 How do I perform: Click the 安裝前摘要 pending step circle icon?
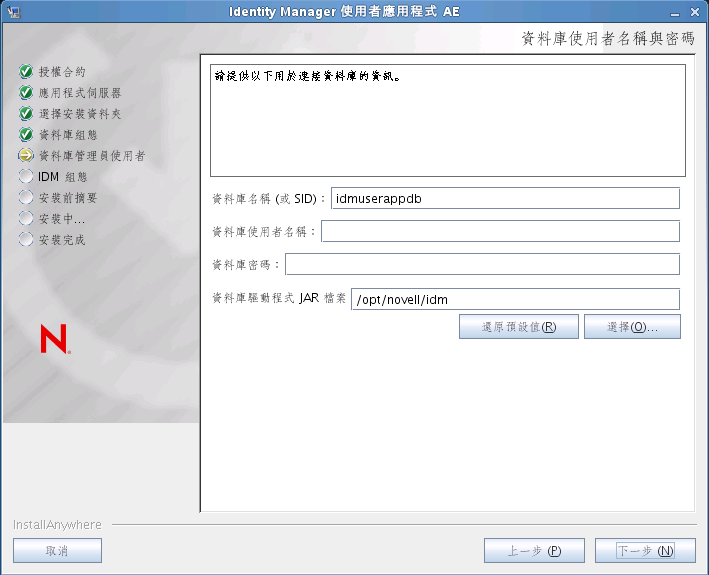click(26, 197)
